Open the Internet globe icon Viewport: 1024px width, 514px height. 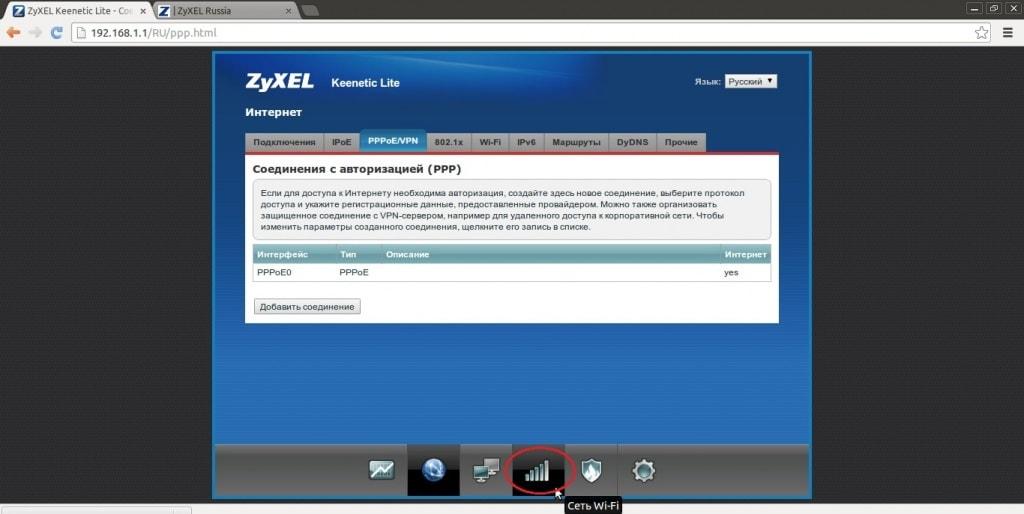[434, 470]
